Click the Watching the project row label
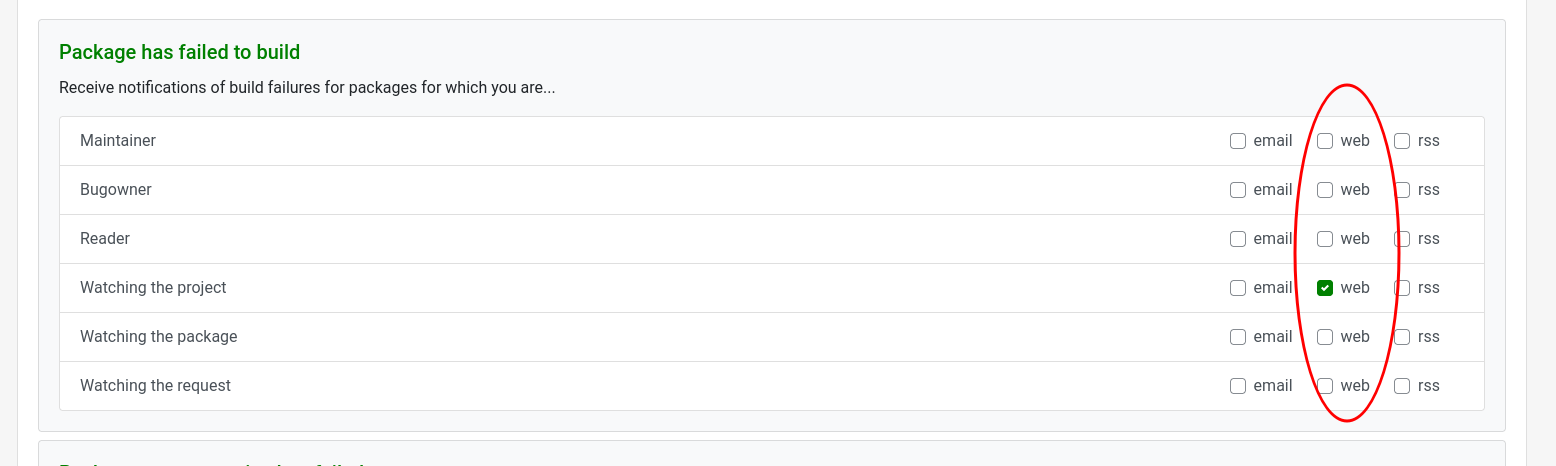 [x=153, y=288]
